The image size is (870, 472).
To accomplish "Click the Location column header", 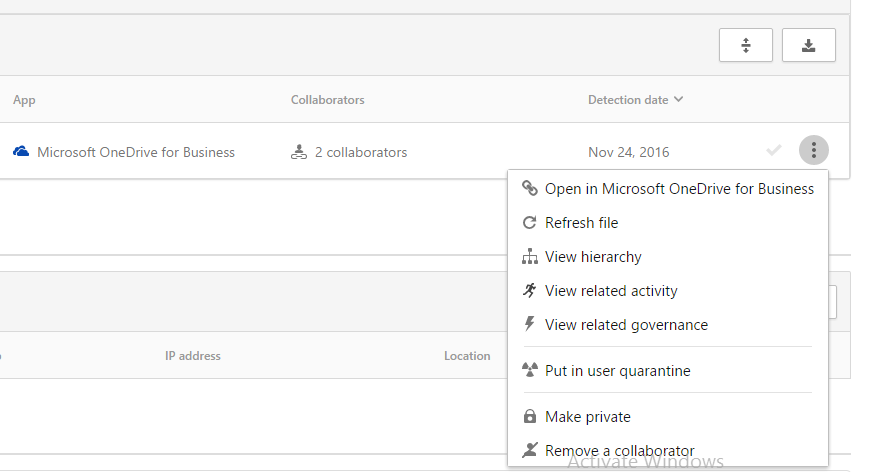I will tap(467, 356).
